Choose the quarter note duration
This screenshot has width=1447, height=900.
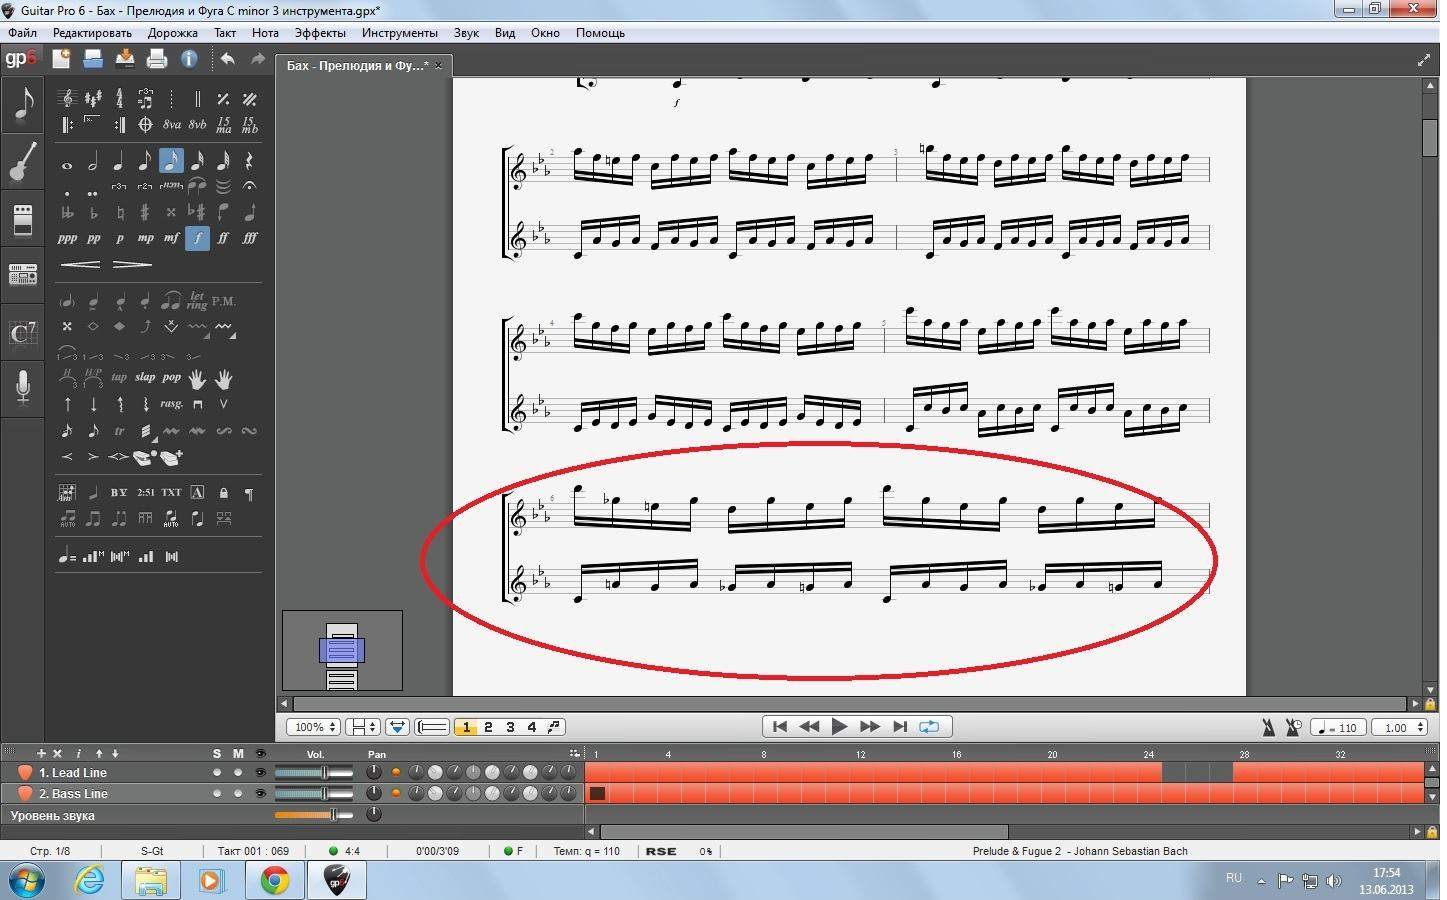pos(119,161)
